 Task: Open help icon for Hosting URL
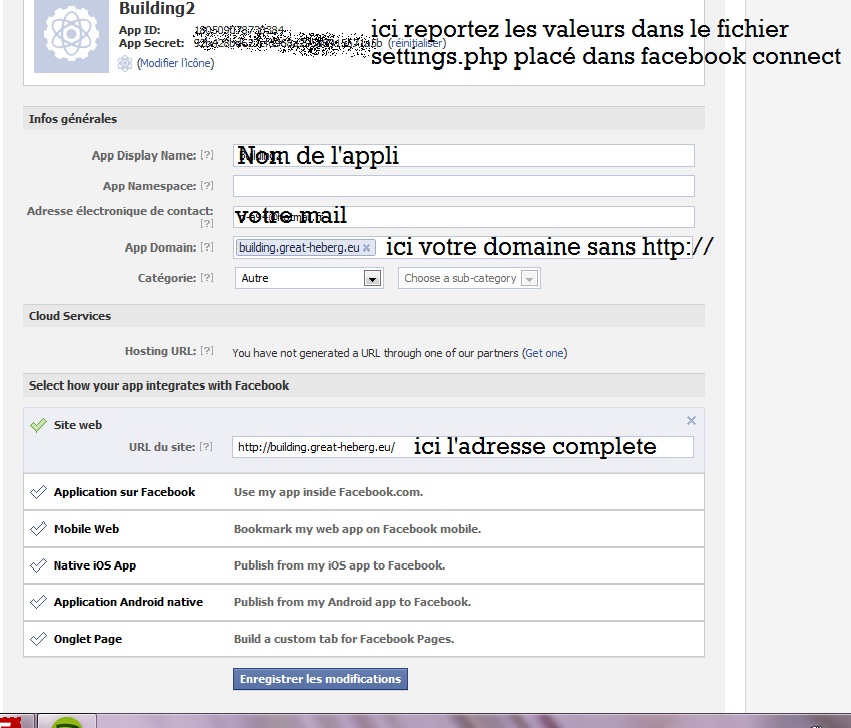click(x=207, y=351)
